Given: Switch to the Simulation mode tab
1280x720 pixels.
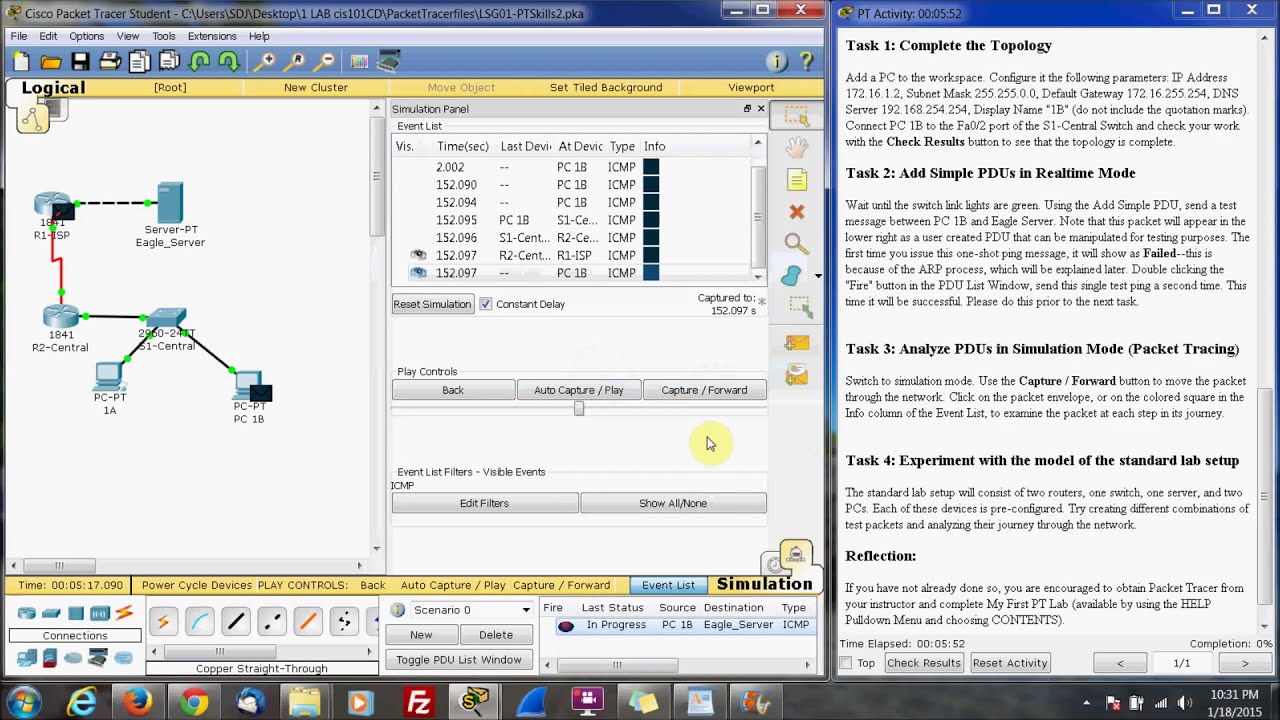Looking at the screenshot, I should pos(764,584).
